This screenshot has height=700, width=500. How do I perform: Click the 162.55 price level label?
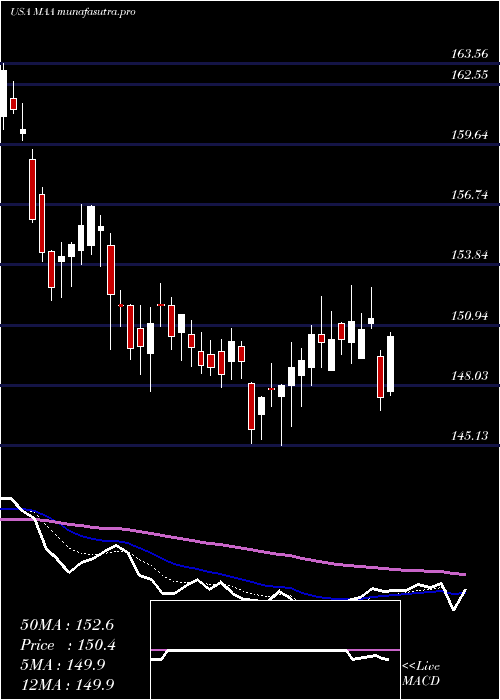tap(470, 75)
